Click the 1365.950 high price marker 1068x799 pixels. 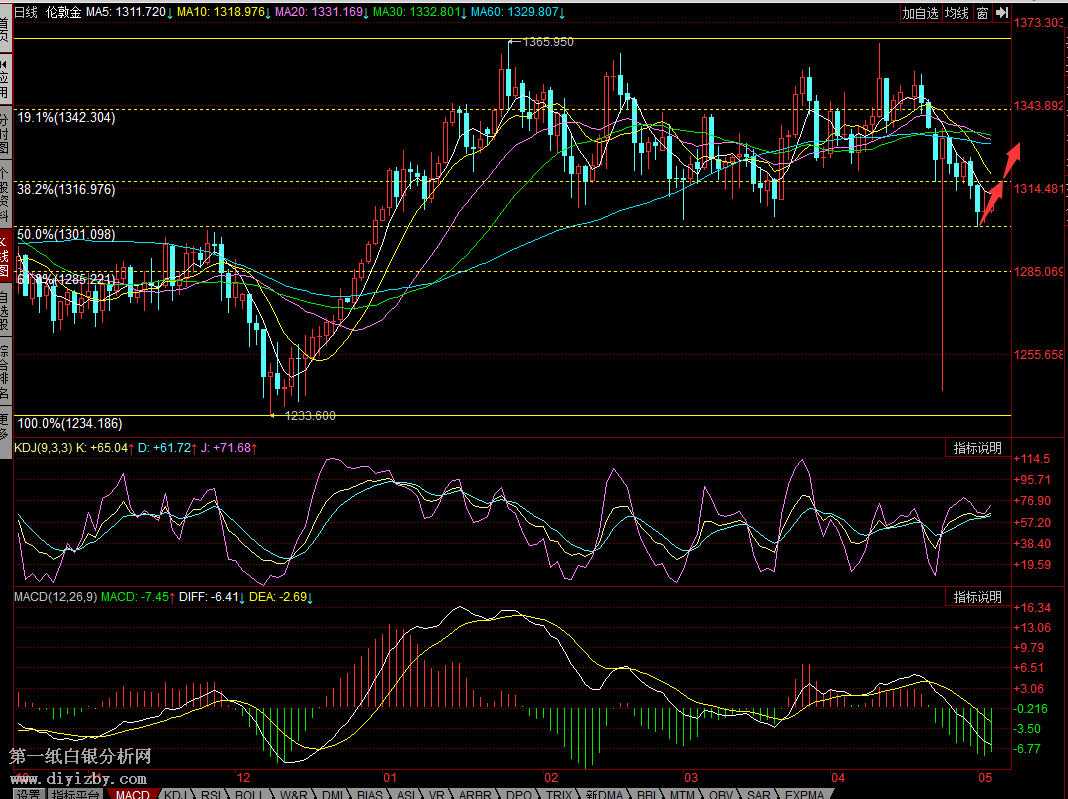point(548,42)
